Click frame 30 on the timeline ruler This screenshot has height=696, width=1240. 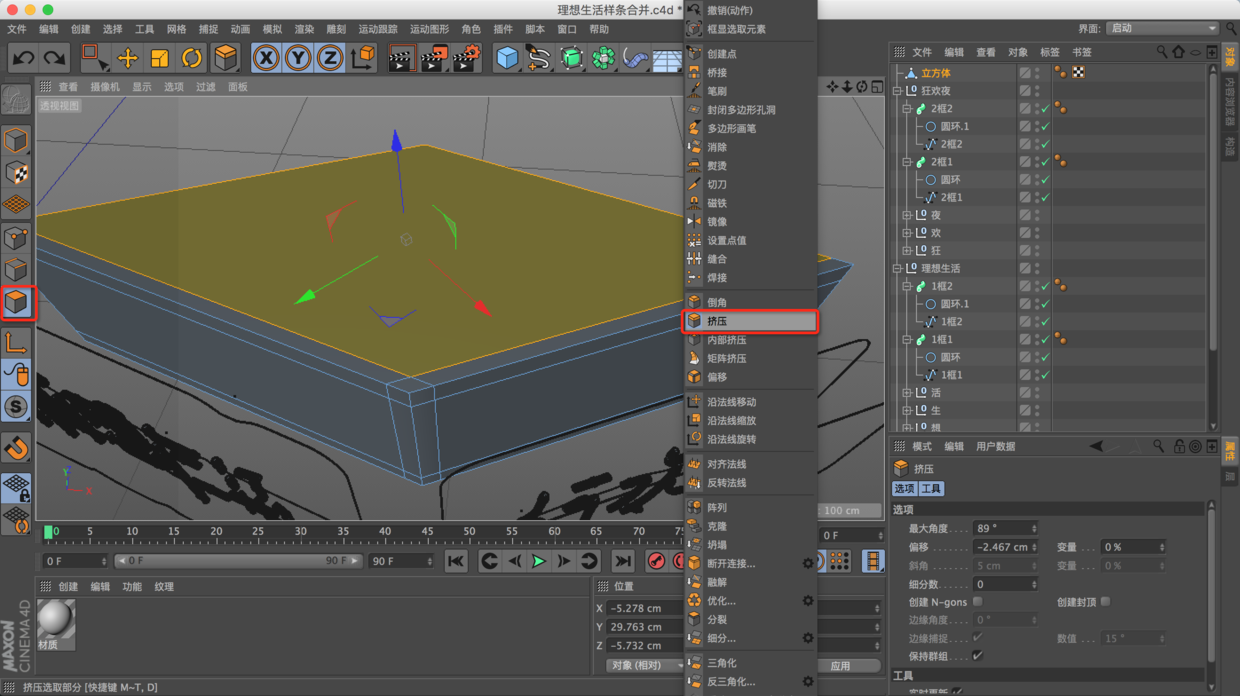pos(300,533)
